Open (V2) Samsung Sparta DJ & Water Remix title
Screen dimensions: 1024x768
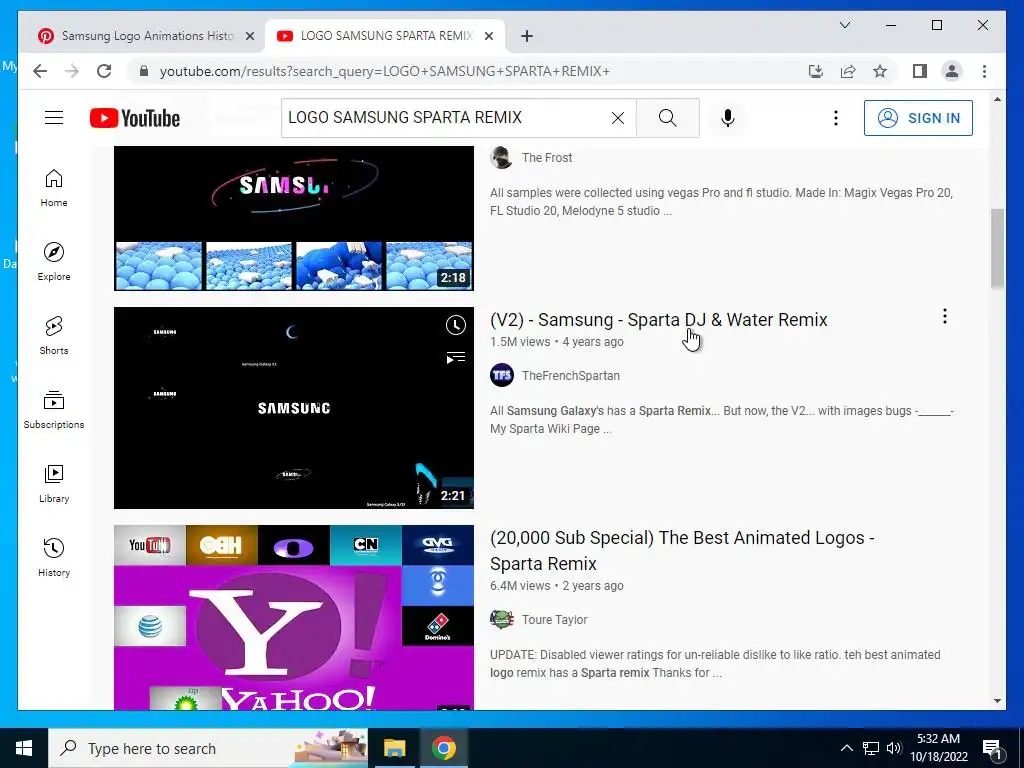pyautogui.click(x=658, y=320)
